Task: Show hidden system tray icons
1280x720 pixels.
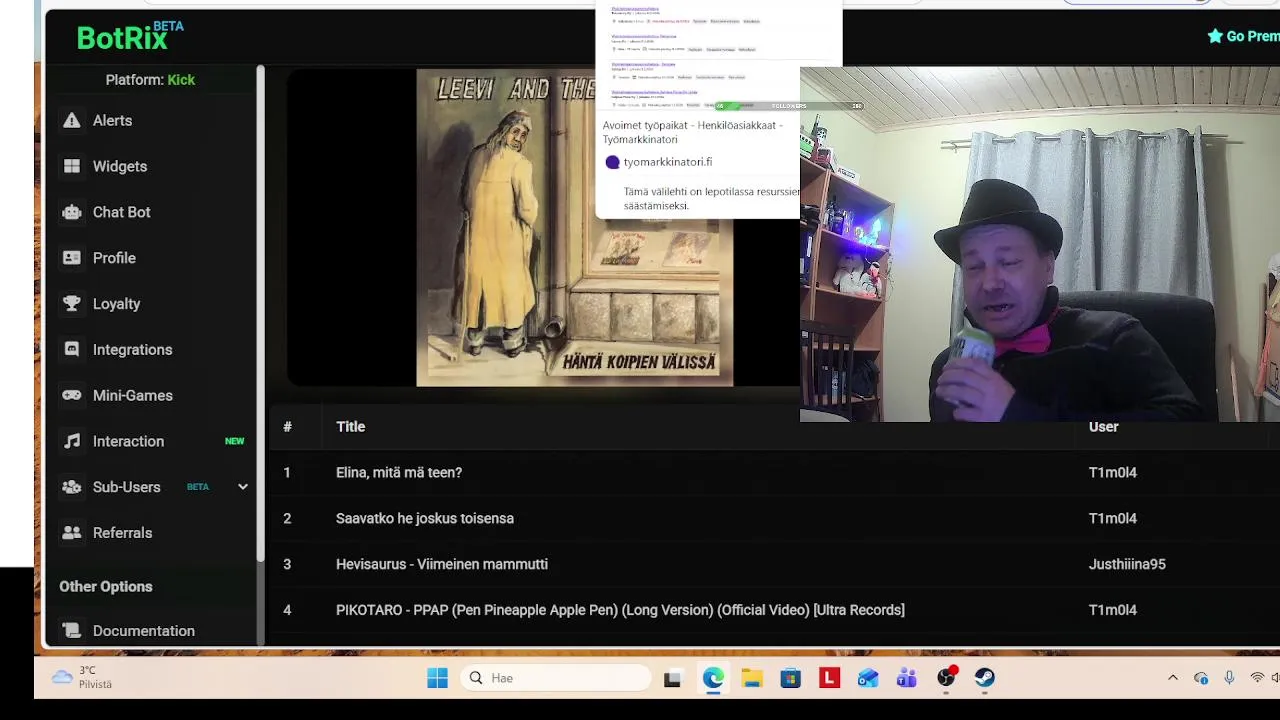Action: (x=1173, y=678)
